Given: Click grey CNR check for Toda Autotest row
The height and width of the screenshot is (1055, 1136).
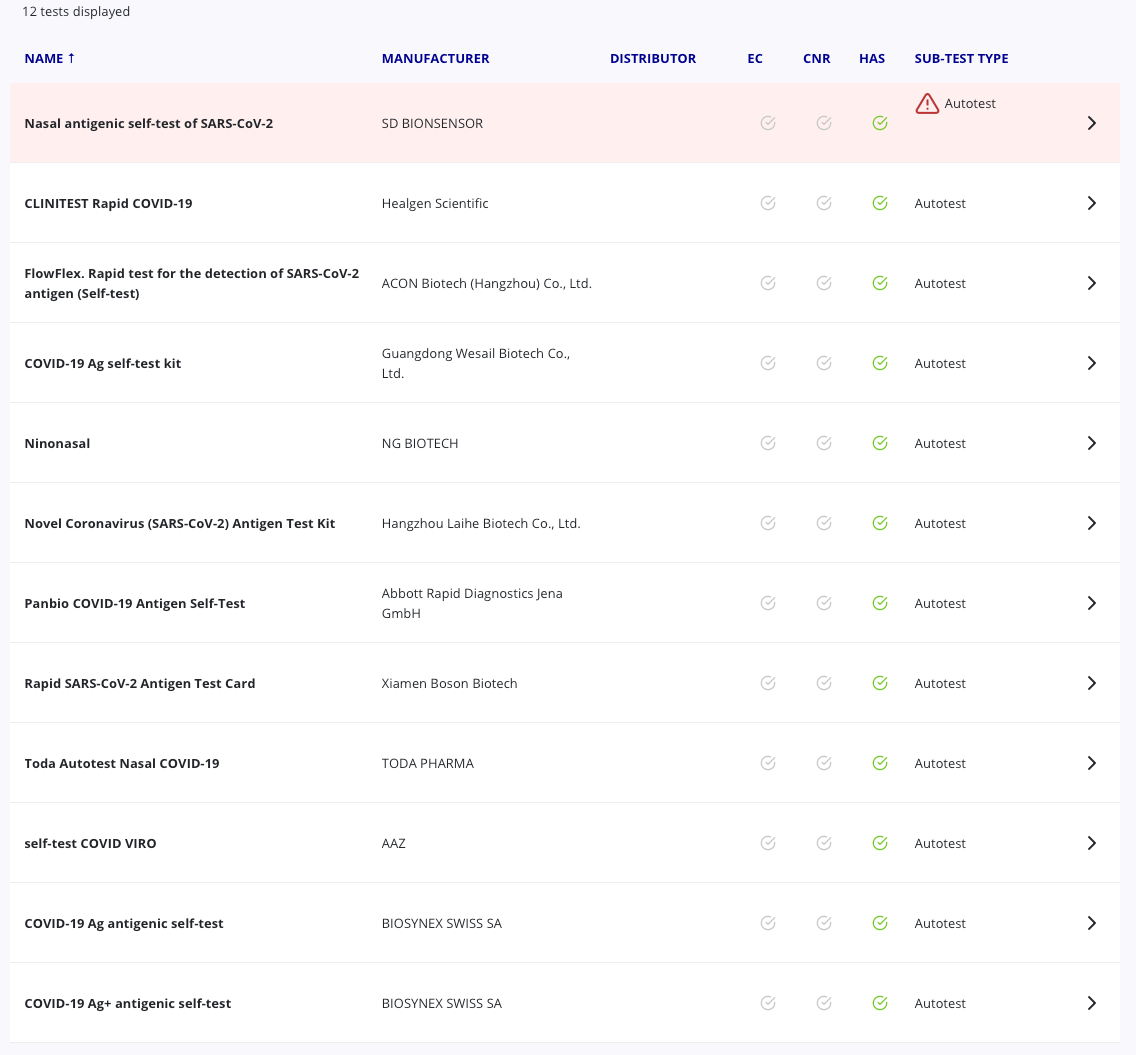Looking at the screenshot, I should point(824,763).
